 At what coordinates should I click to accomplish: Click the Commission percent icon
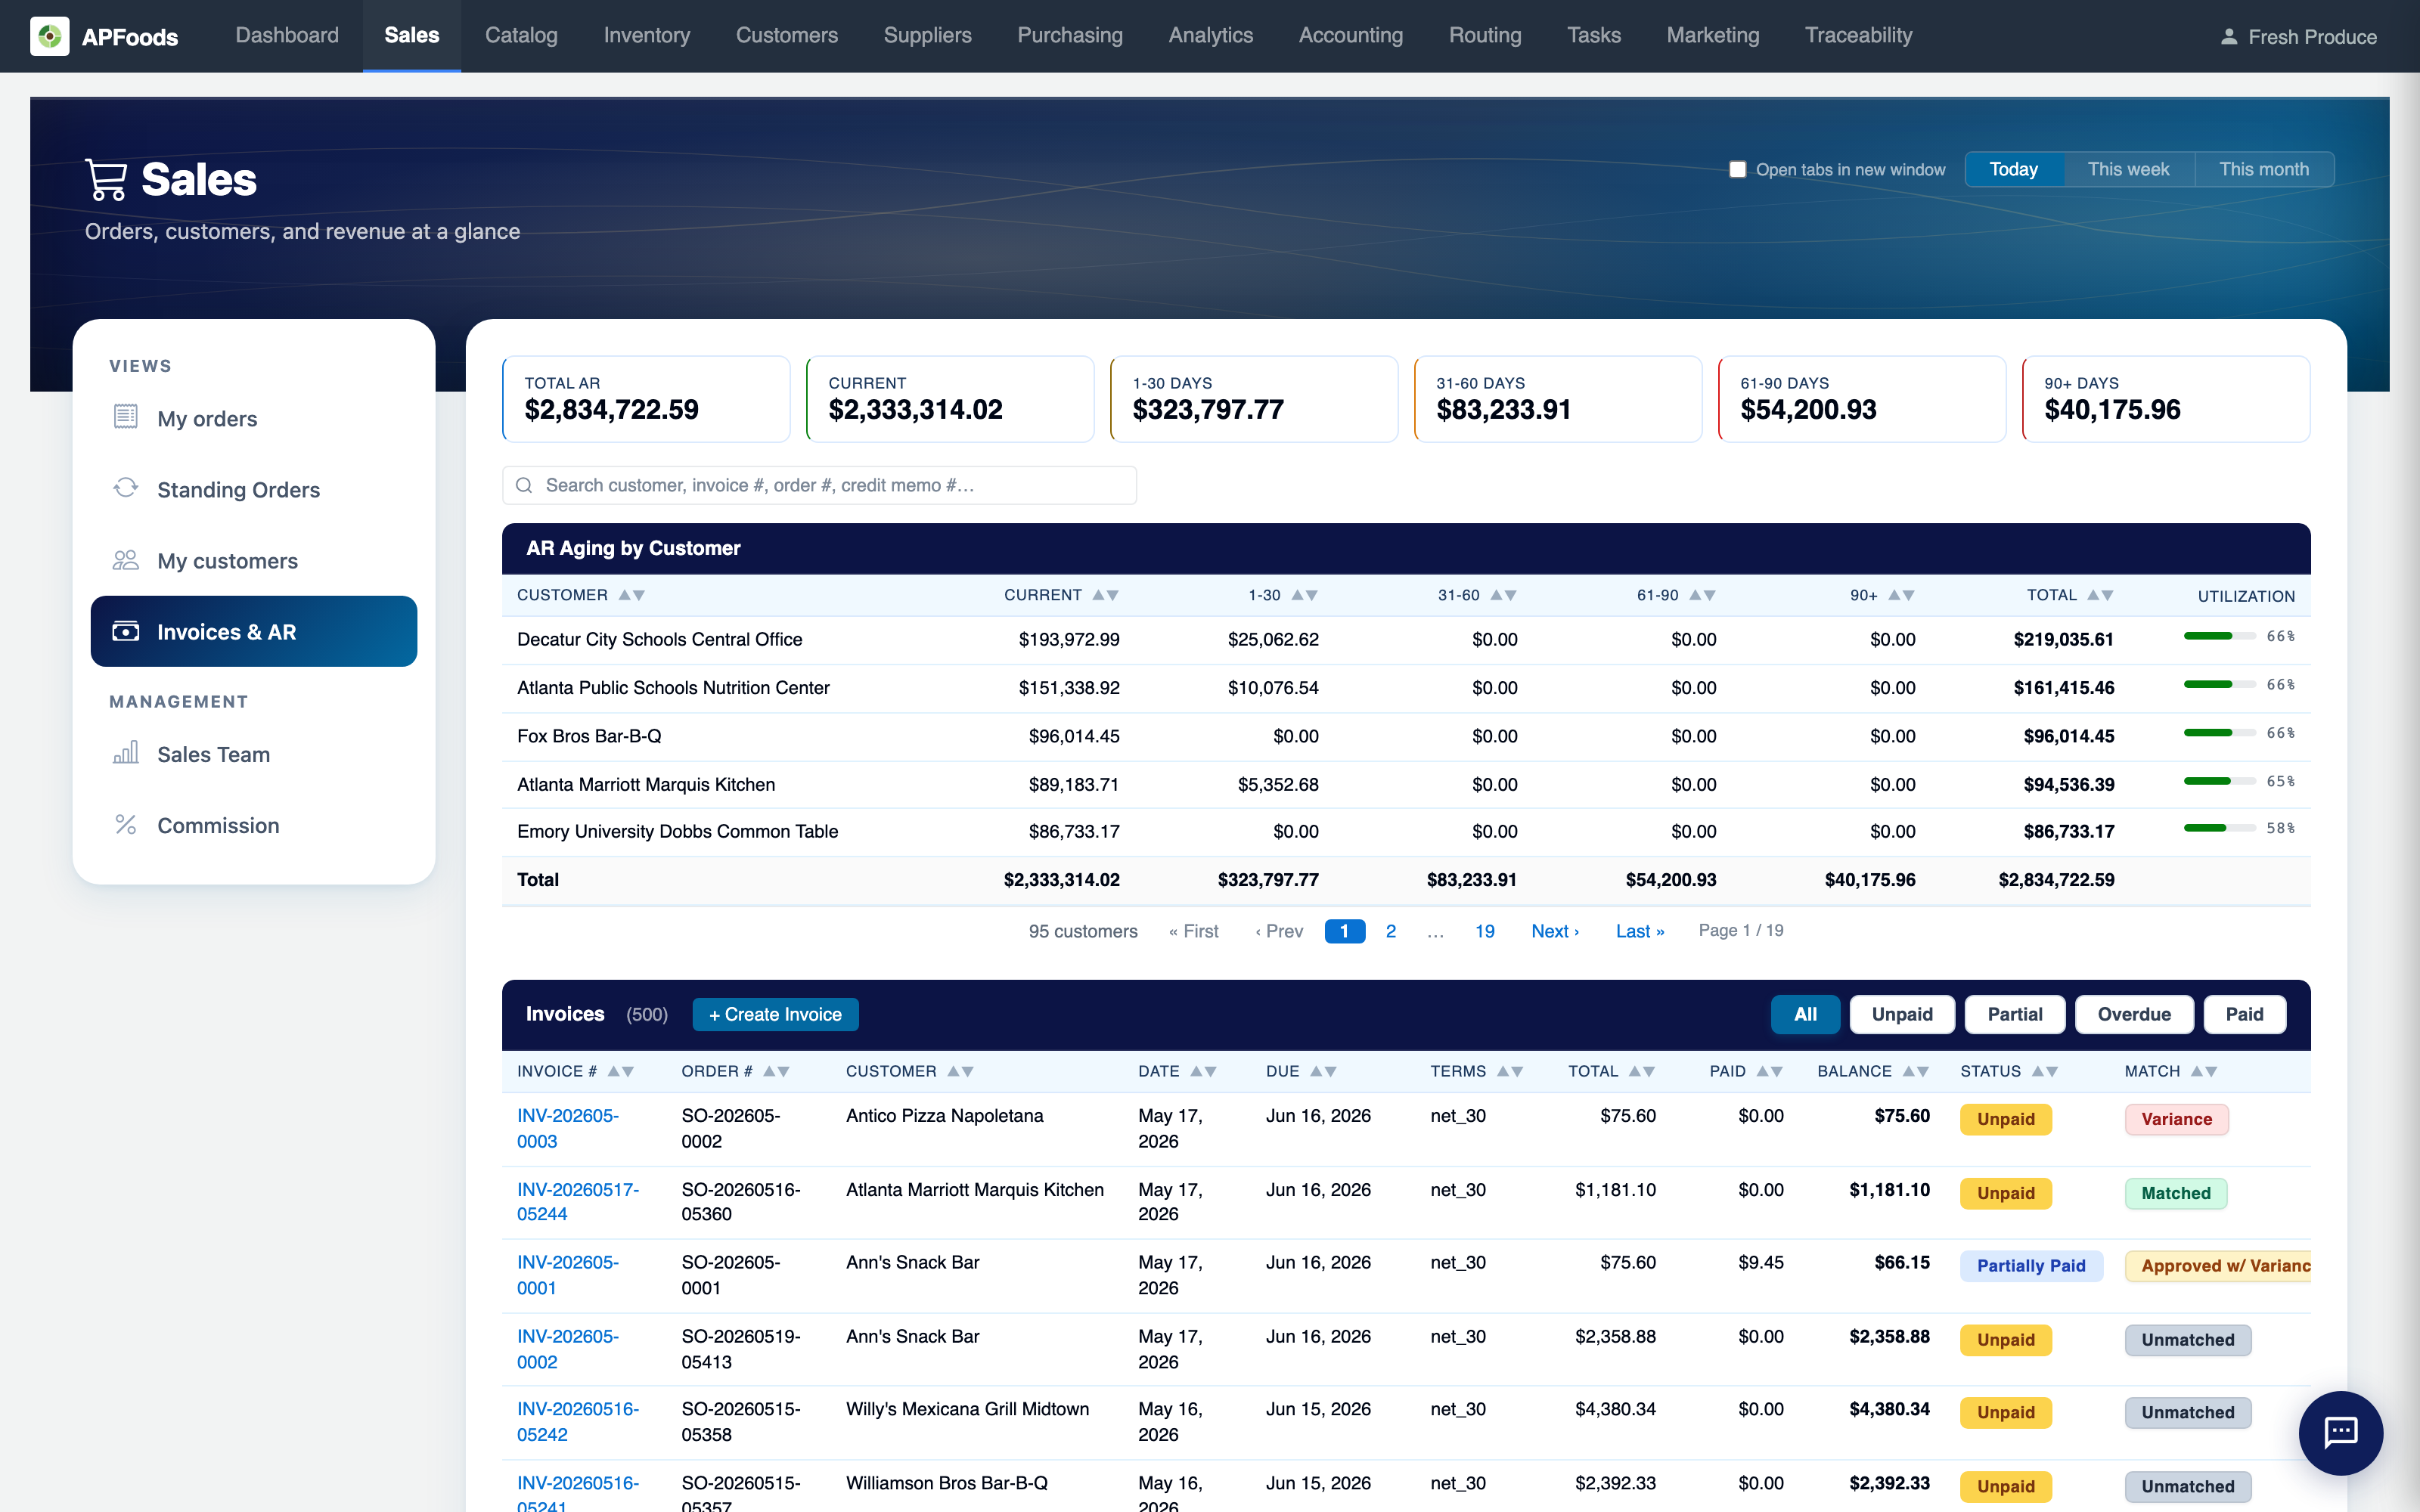(x=125, y=824)
